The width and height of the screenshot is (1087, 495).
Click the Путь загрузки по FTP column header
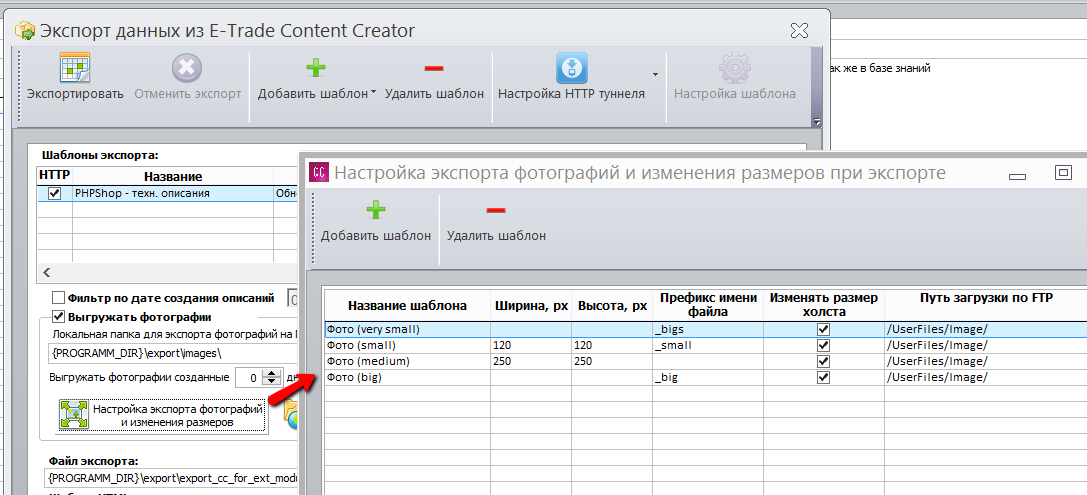pyautogui.click(x=986, y=299)
